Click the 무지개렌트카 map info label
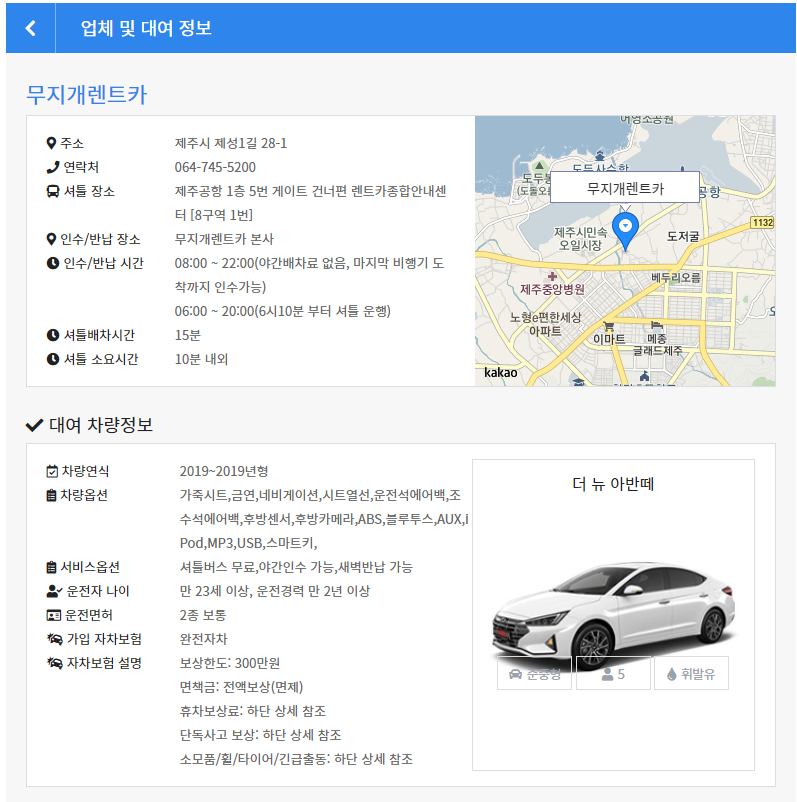797x802 pixels. tap(625, 188)
